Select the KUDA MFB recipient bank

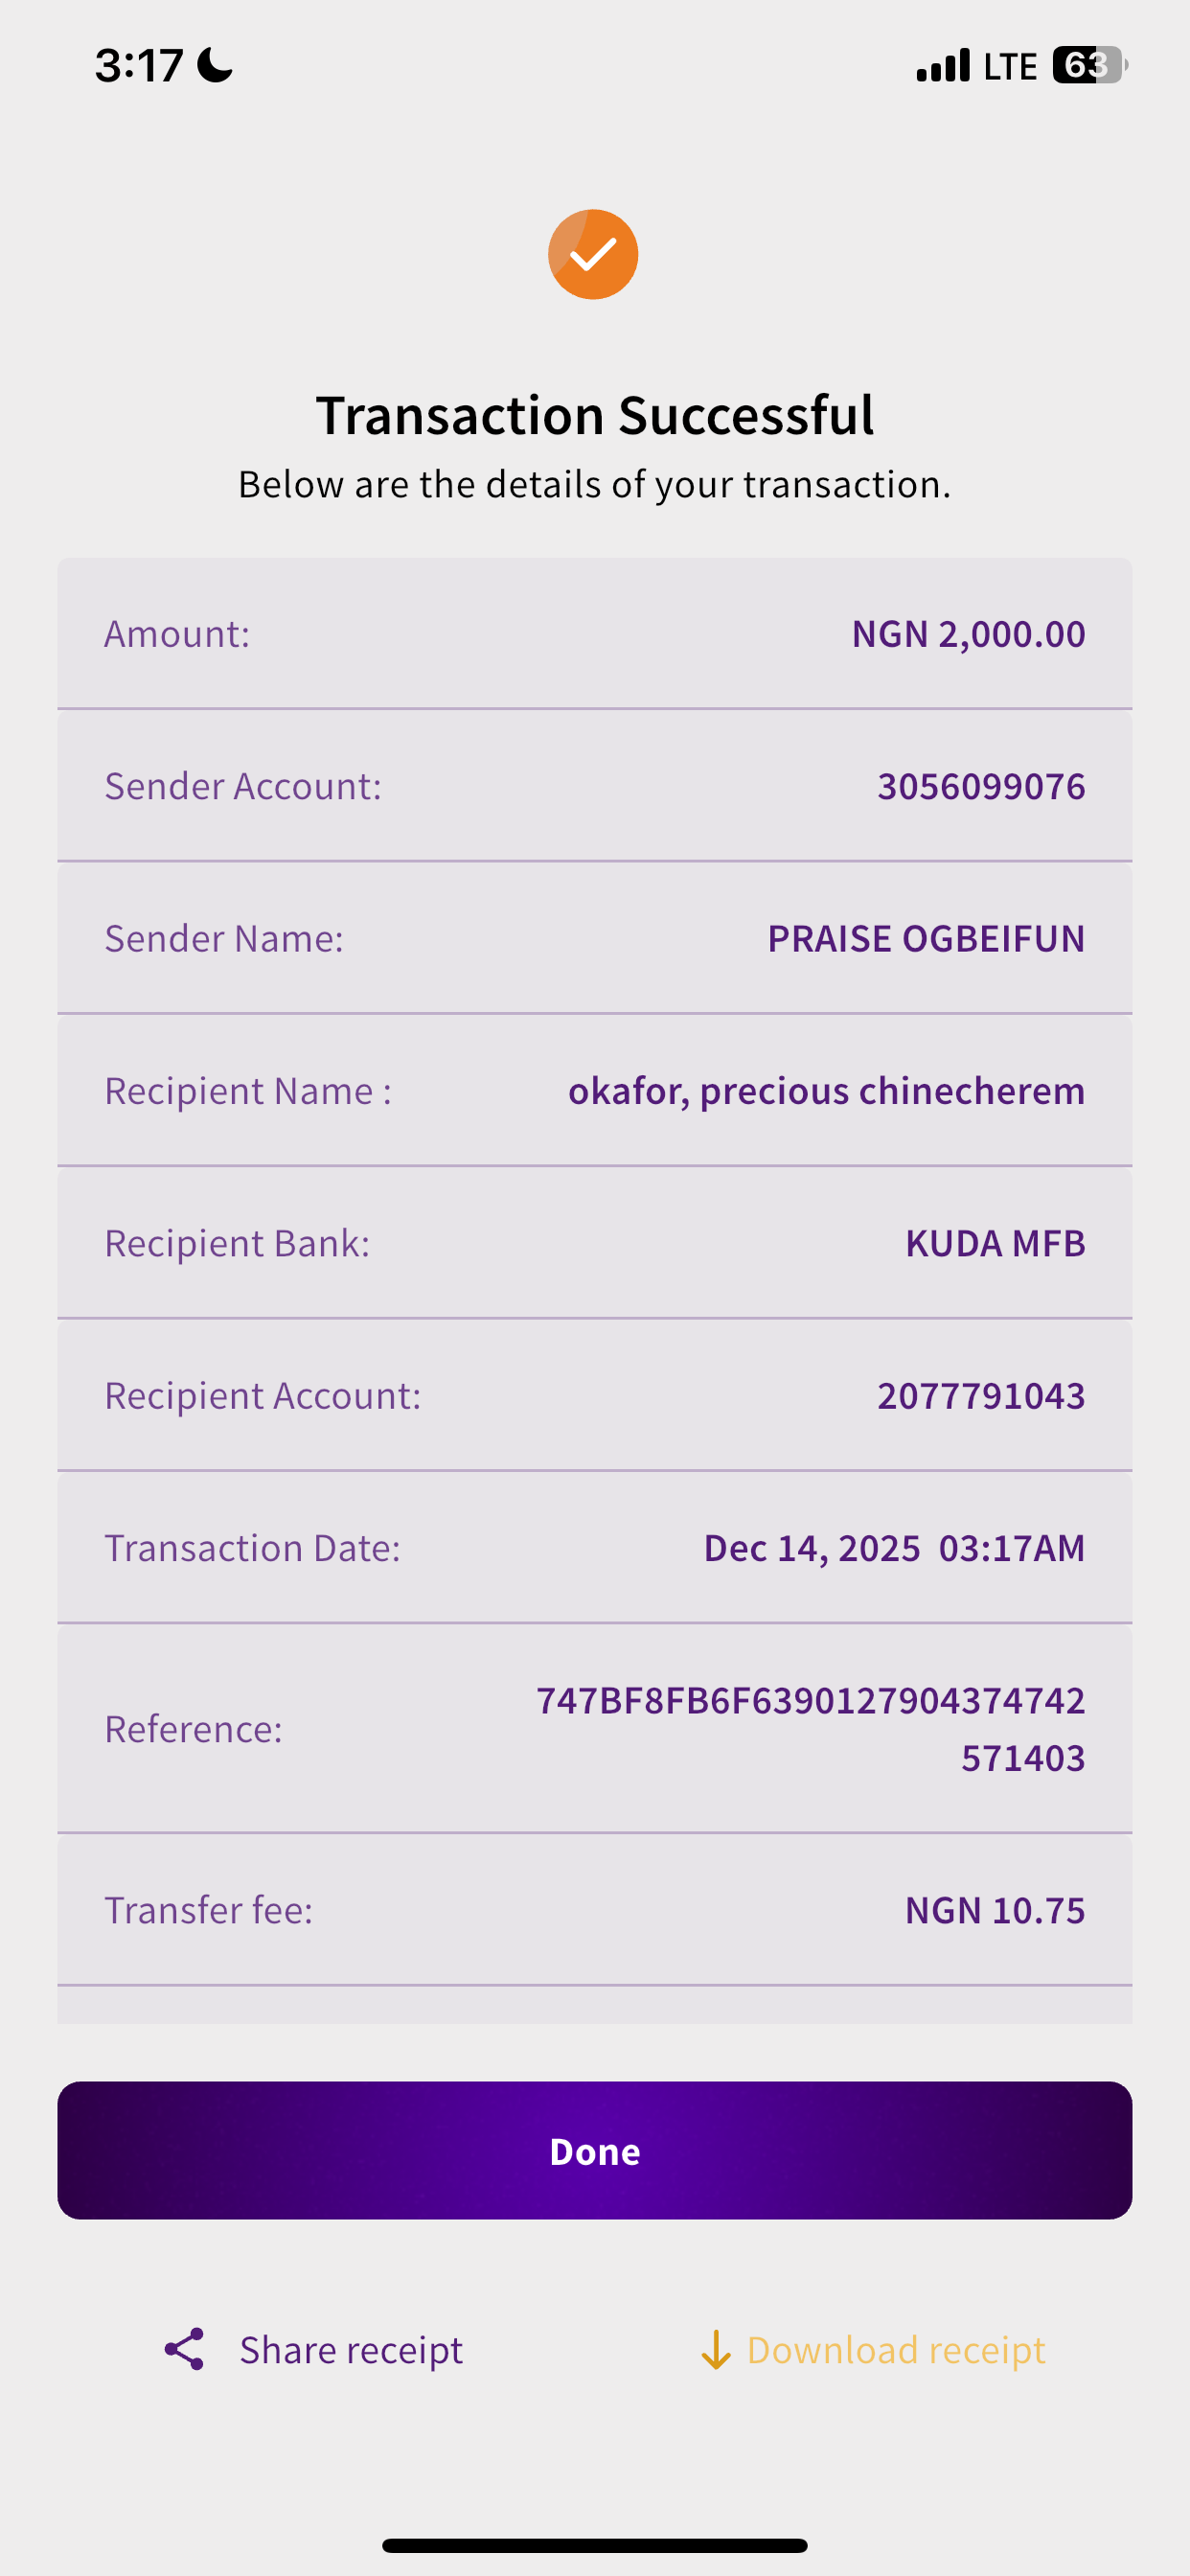[x=994, y=1243]
